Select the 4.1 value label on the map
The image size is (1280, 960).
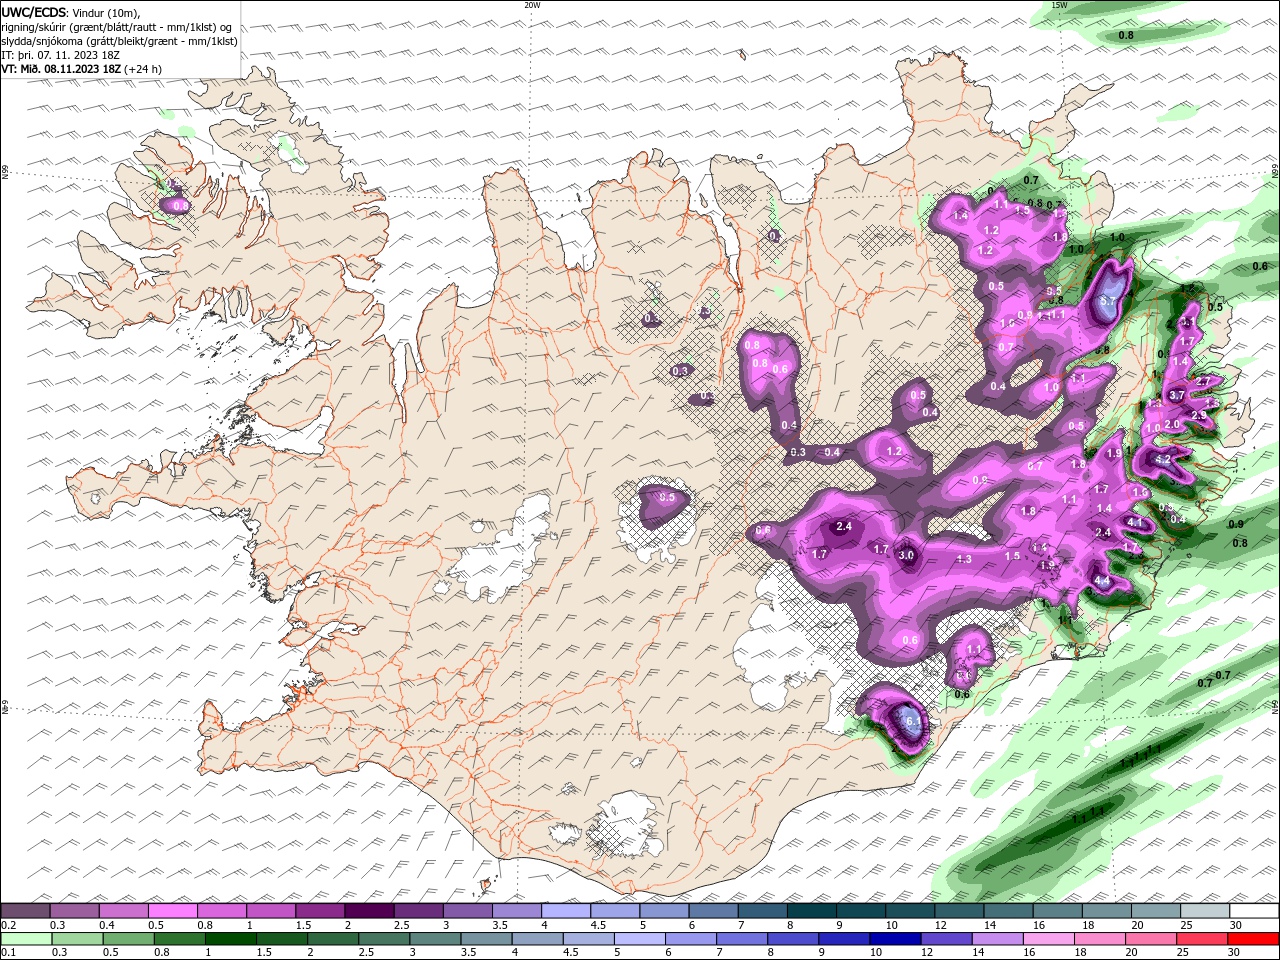point(1134,522)
